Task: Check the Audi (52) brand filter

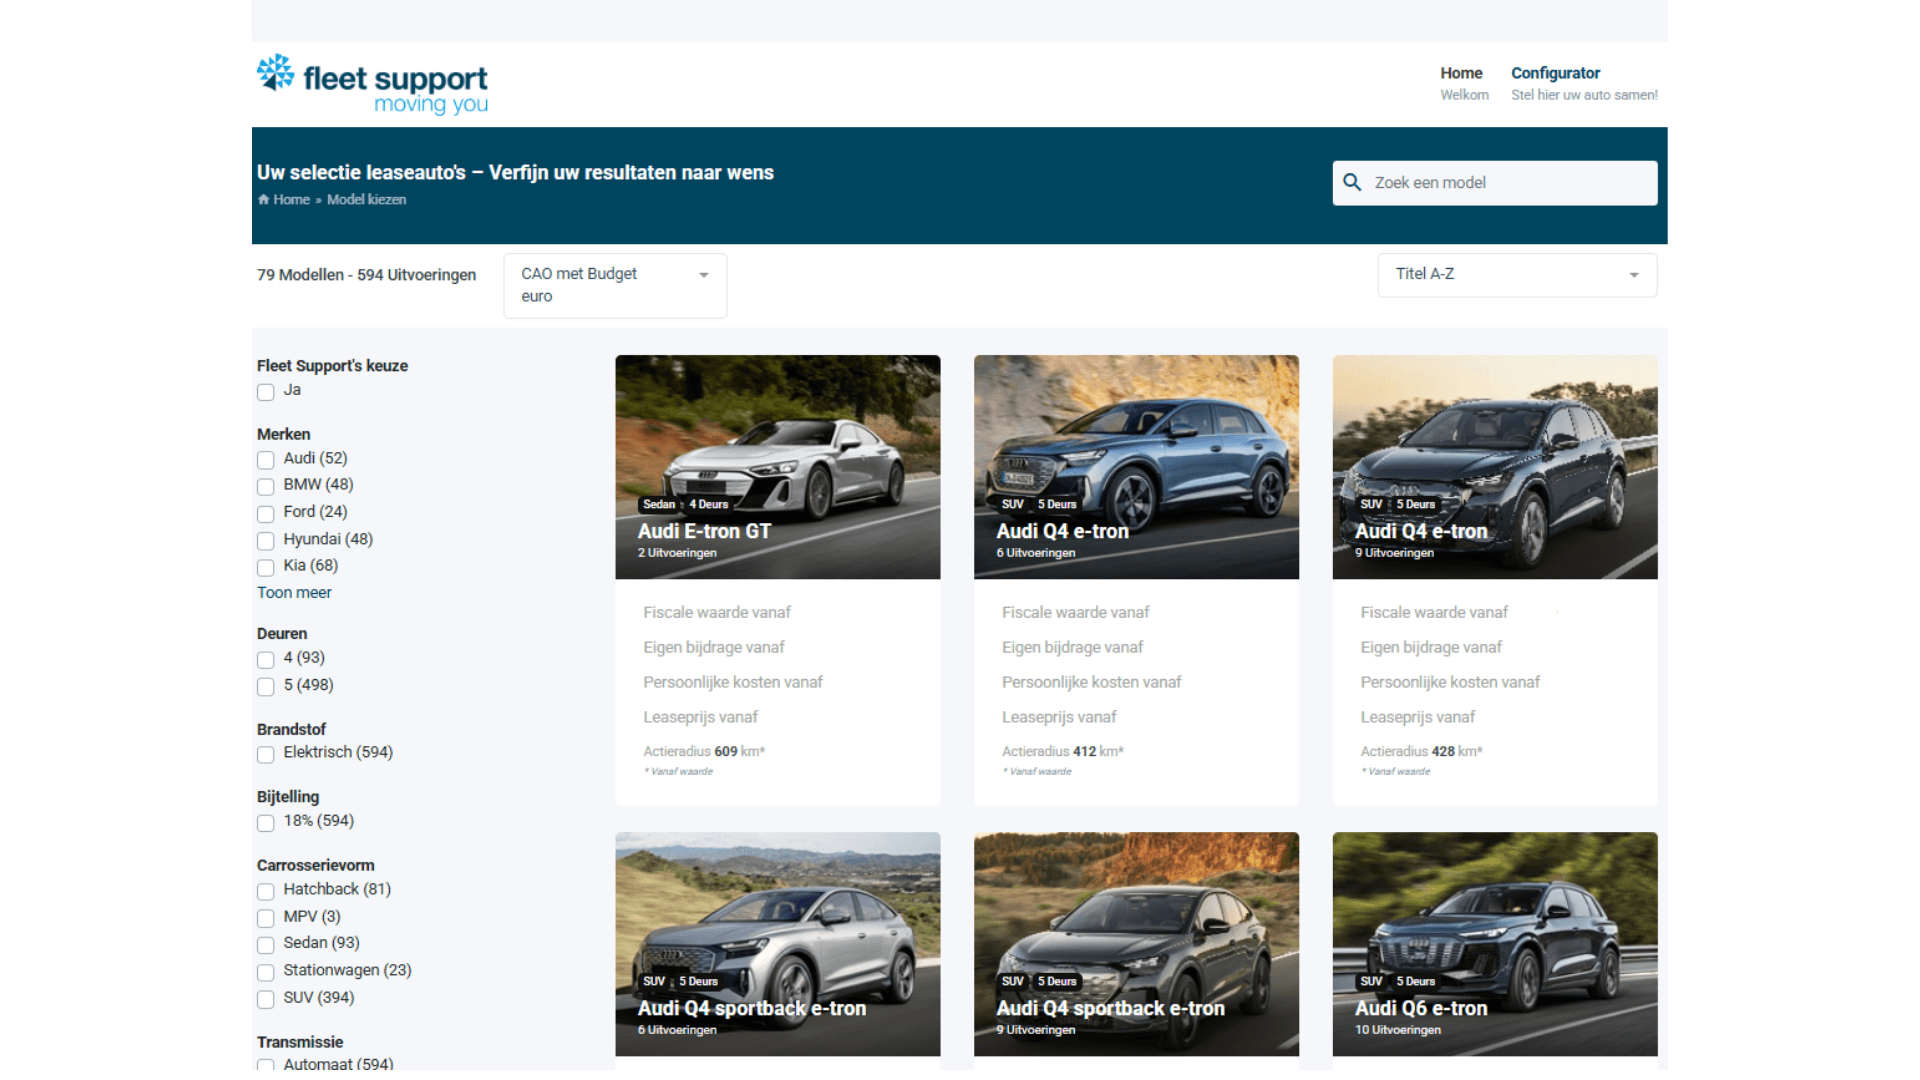Action: coord(265,460)
